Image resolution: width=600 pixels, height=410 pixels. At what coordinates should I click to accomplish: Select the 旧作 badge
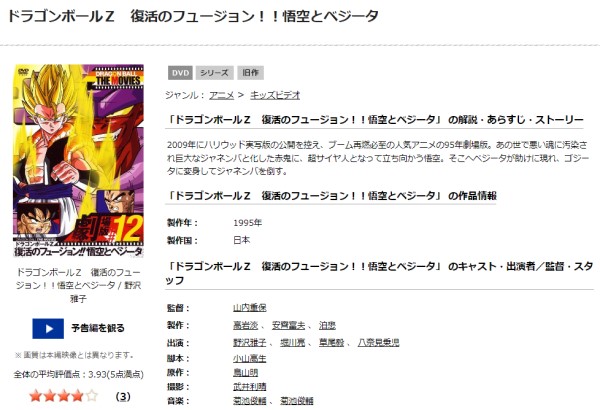pyautogui.click(x=249, y=73)
